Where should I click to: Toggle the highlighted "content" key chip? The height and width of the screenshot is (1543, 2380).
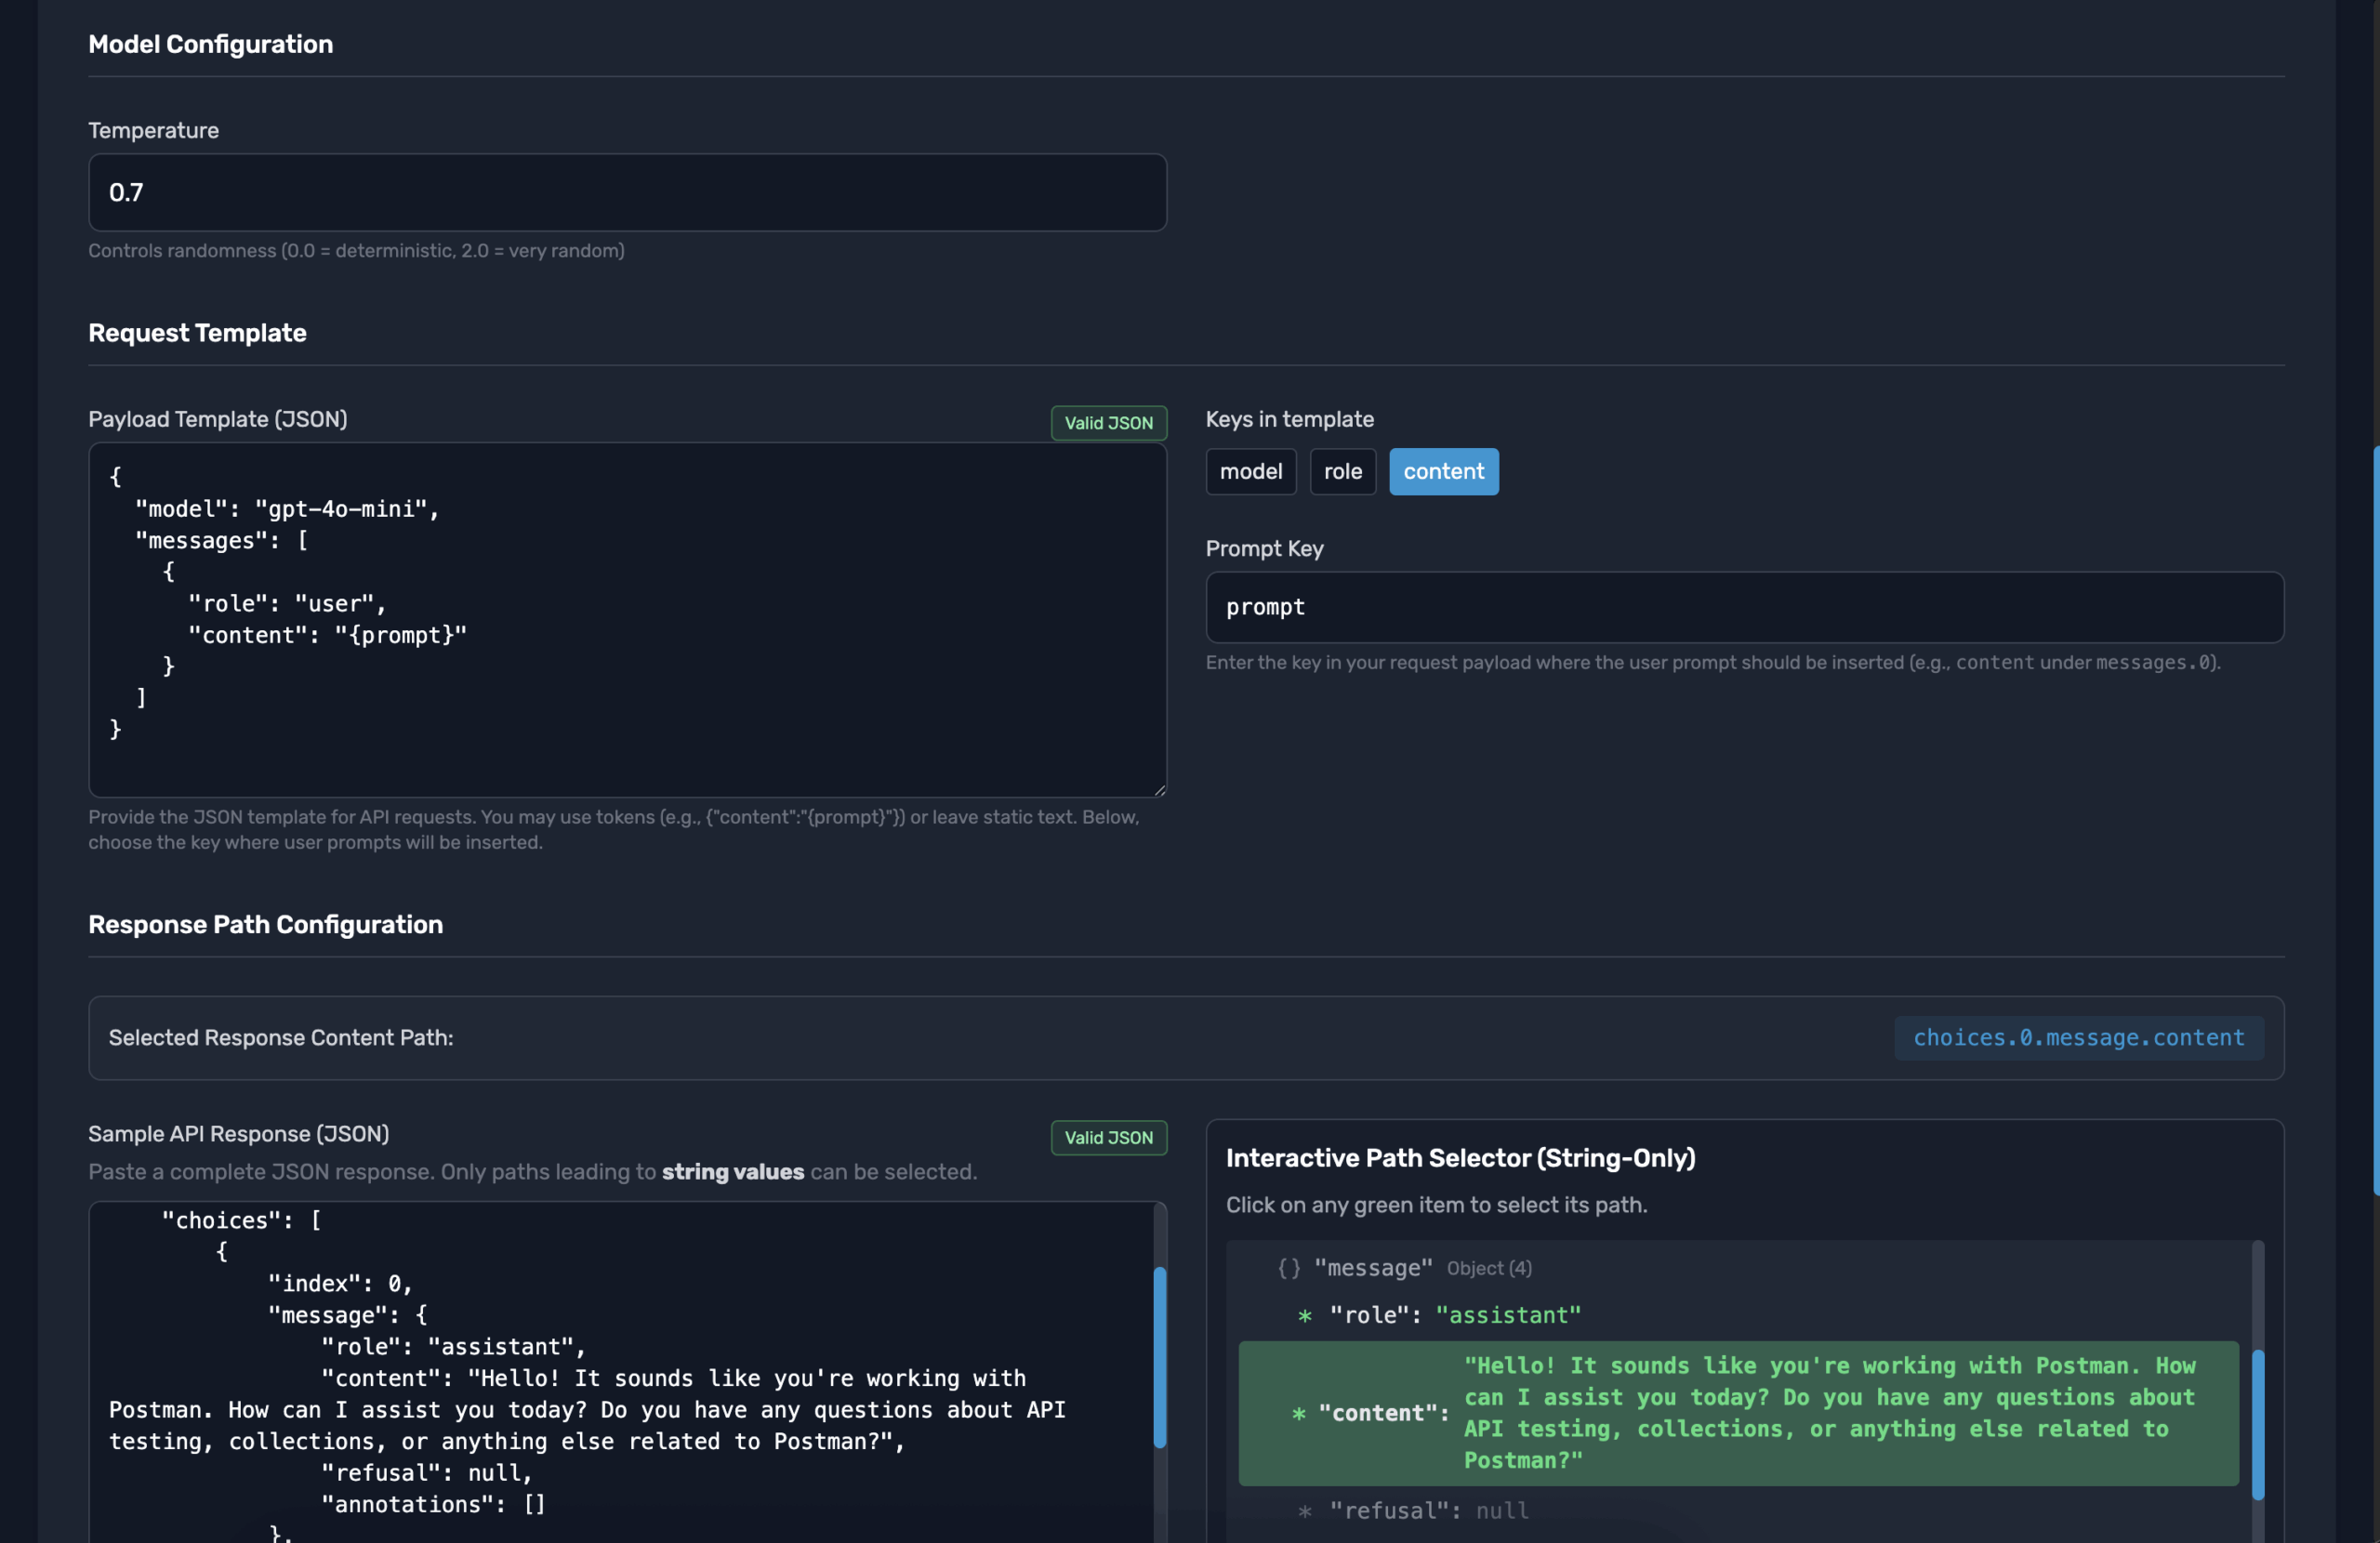[1443, 472]
